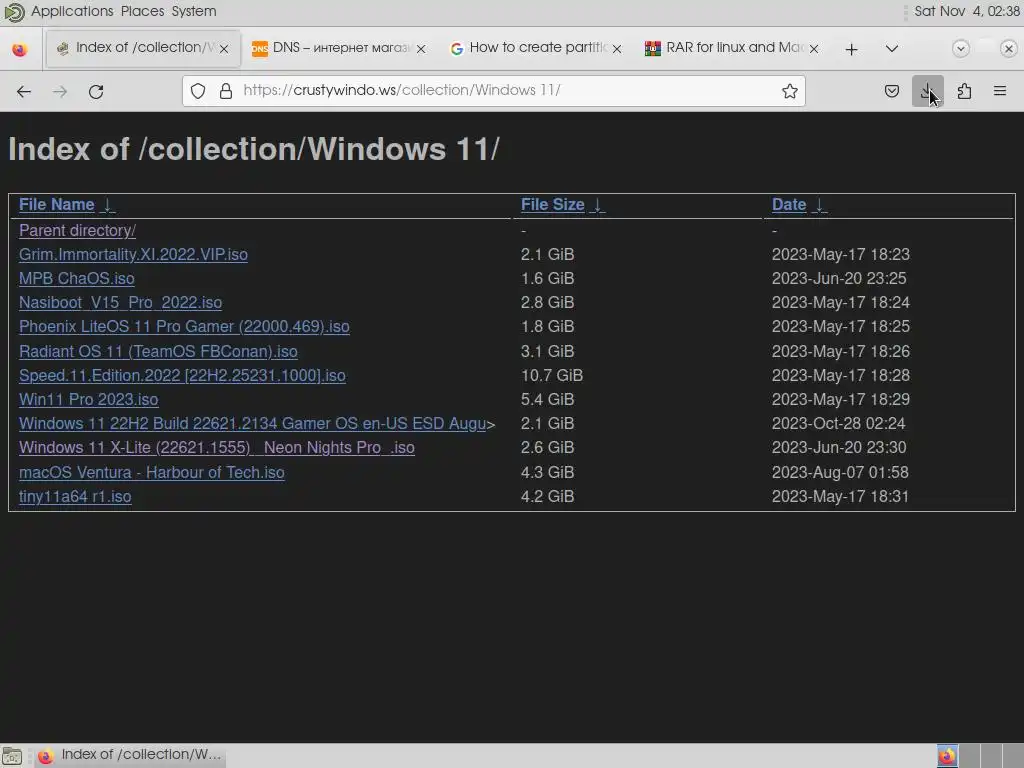Viewport: 1024px width, 768px height.
Task: Open the Places menu
Action: [142, 11]
